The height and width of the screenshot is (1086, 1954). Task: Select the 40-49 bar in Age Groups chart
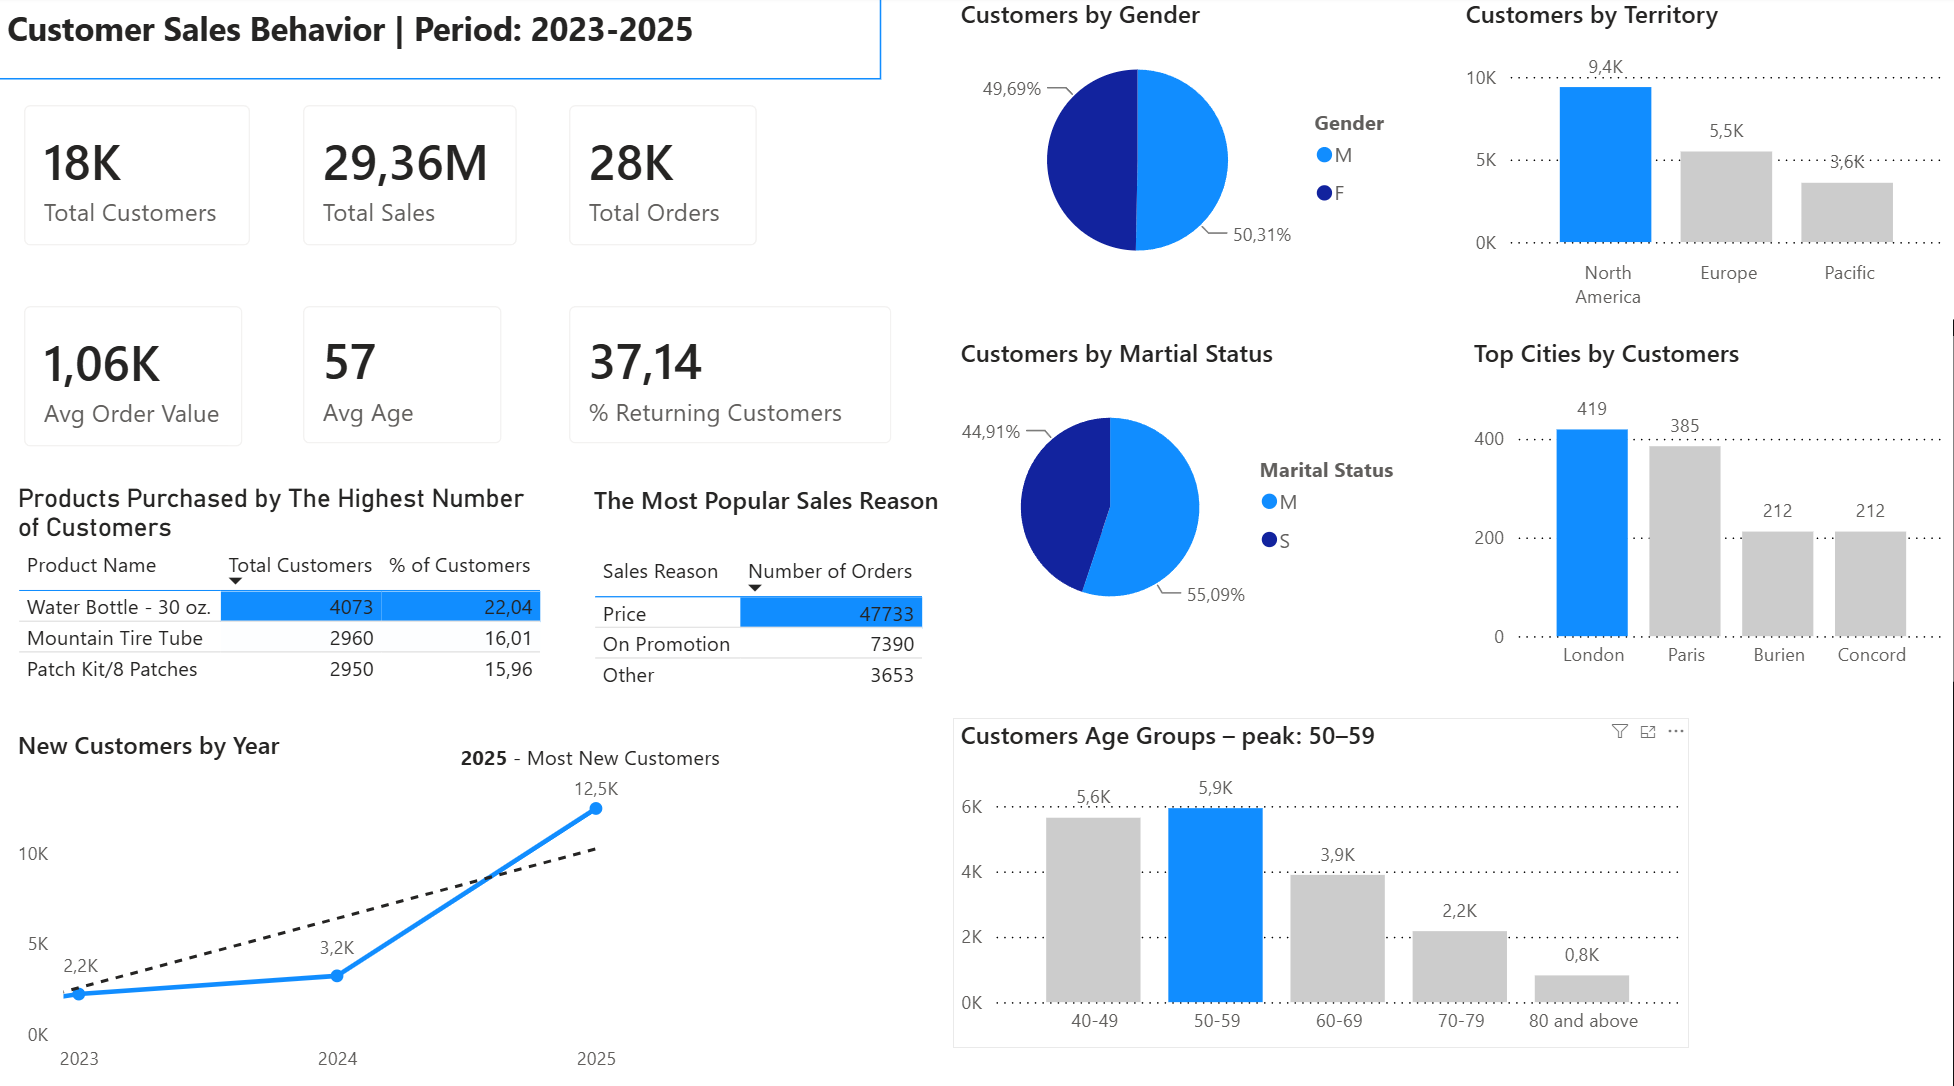tap(1093, 910)
